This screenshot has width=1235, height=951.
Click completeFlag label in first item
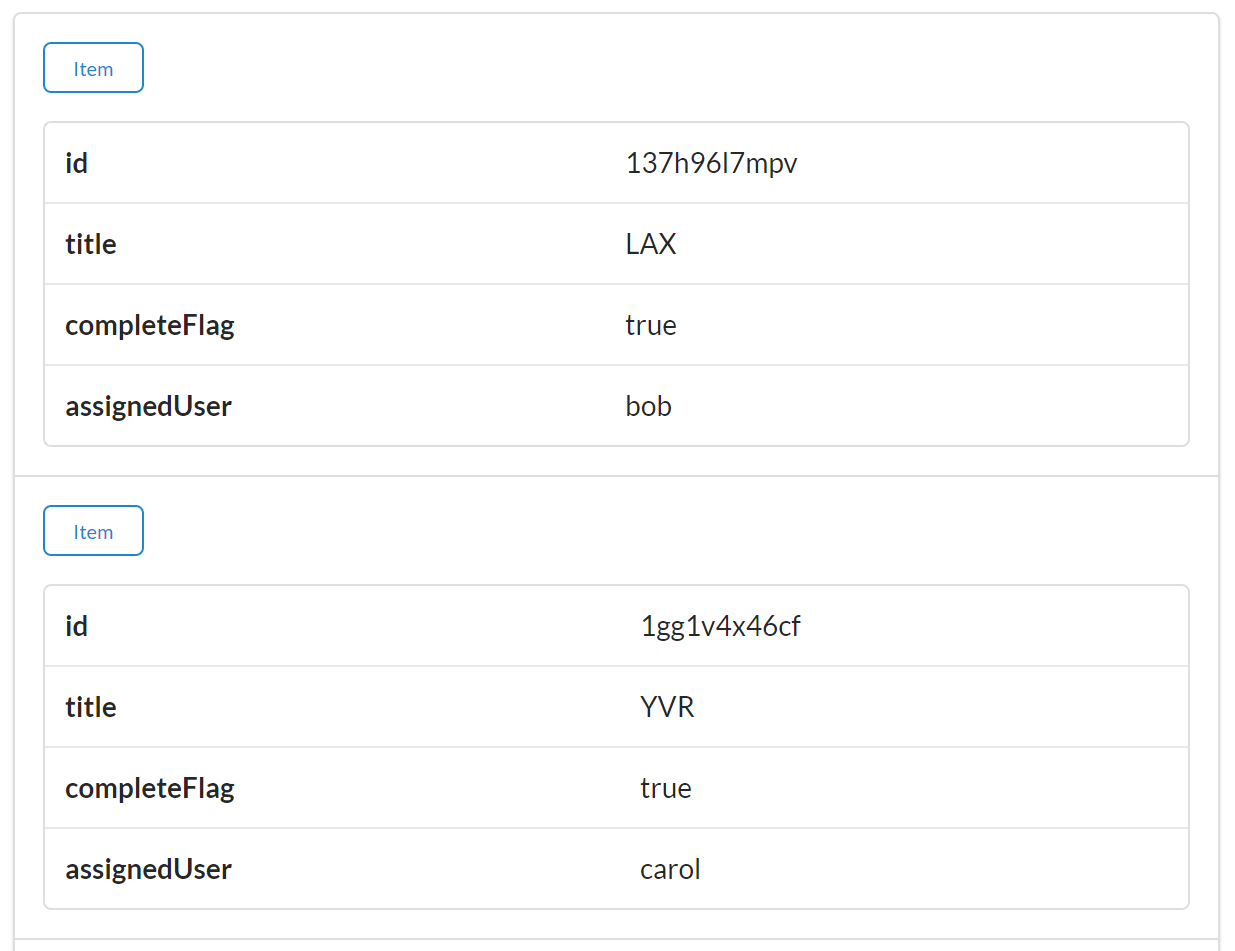pyautogui.click(x=149, y=325)
